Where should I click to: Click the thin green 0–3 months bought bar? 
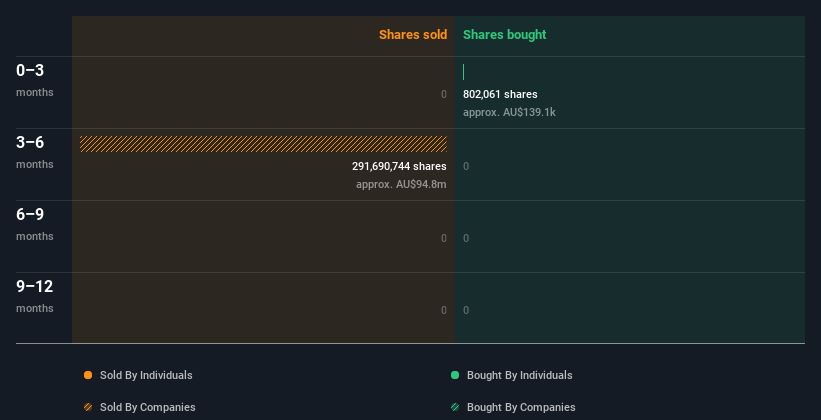click(463, 72)
